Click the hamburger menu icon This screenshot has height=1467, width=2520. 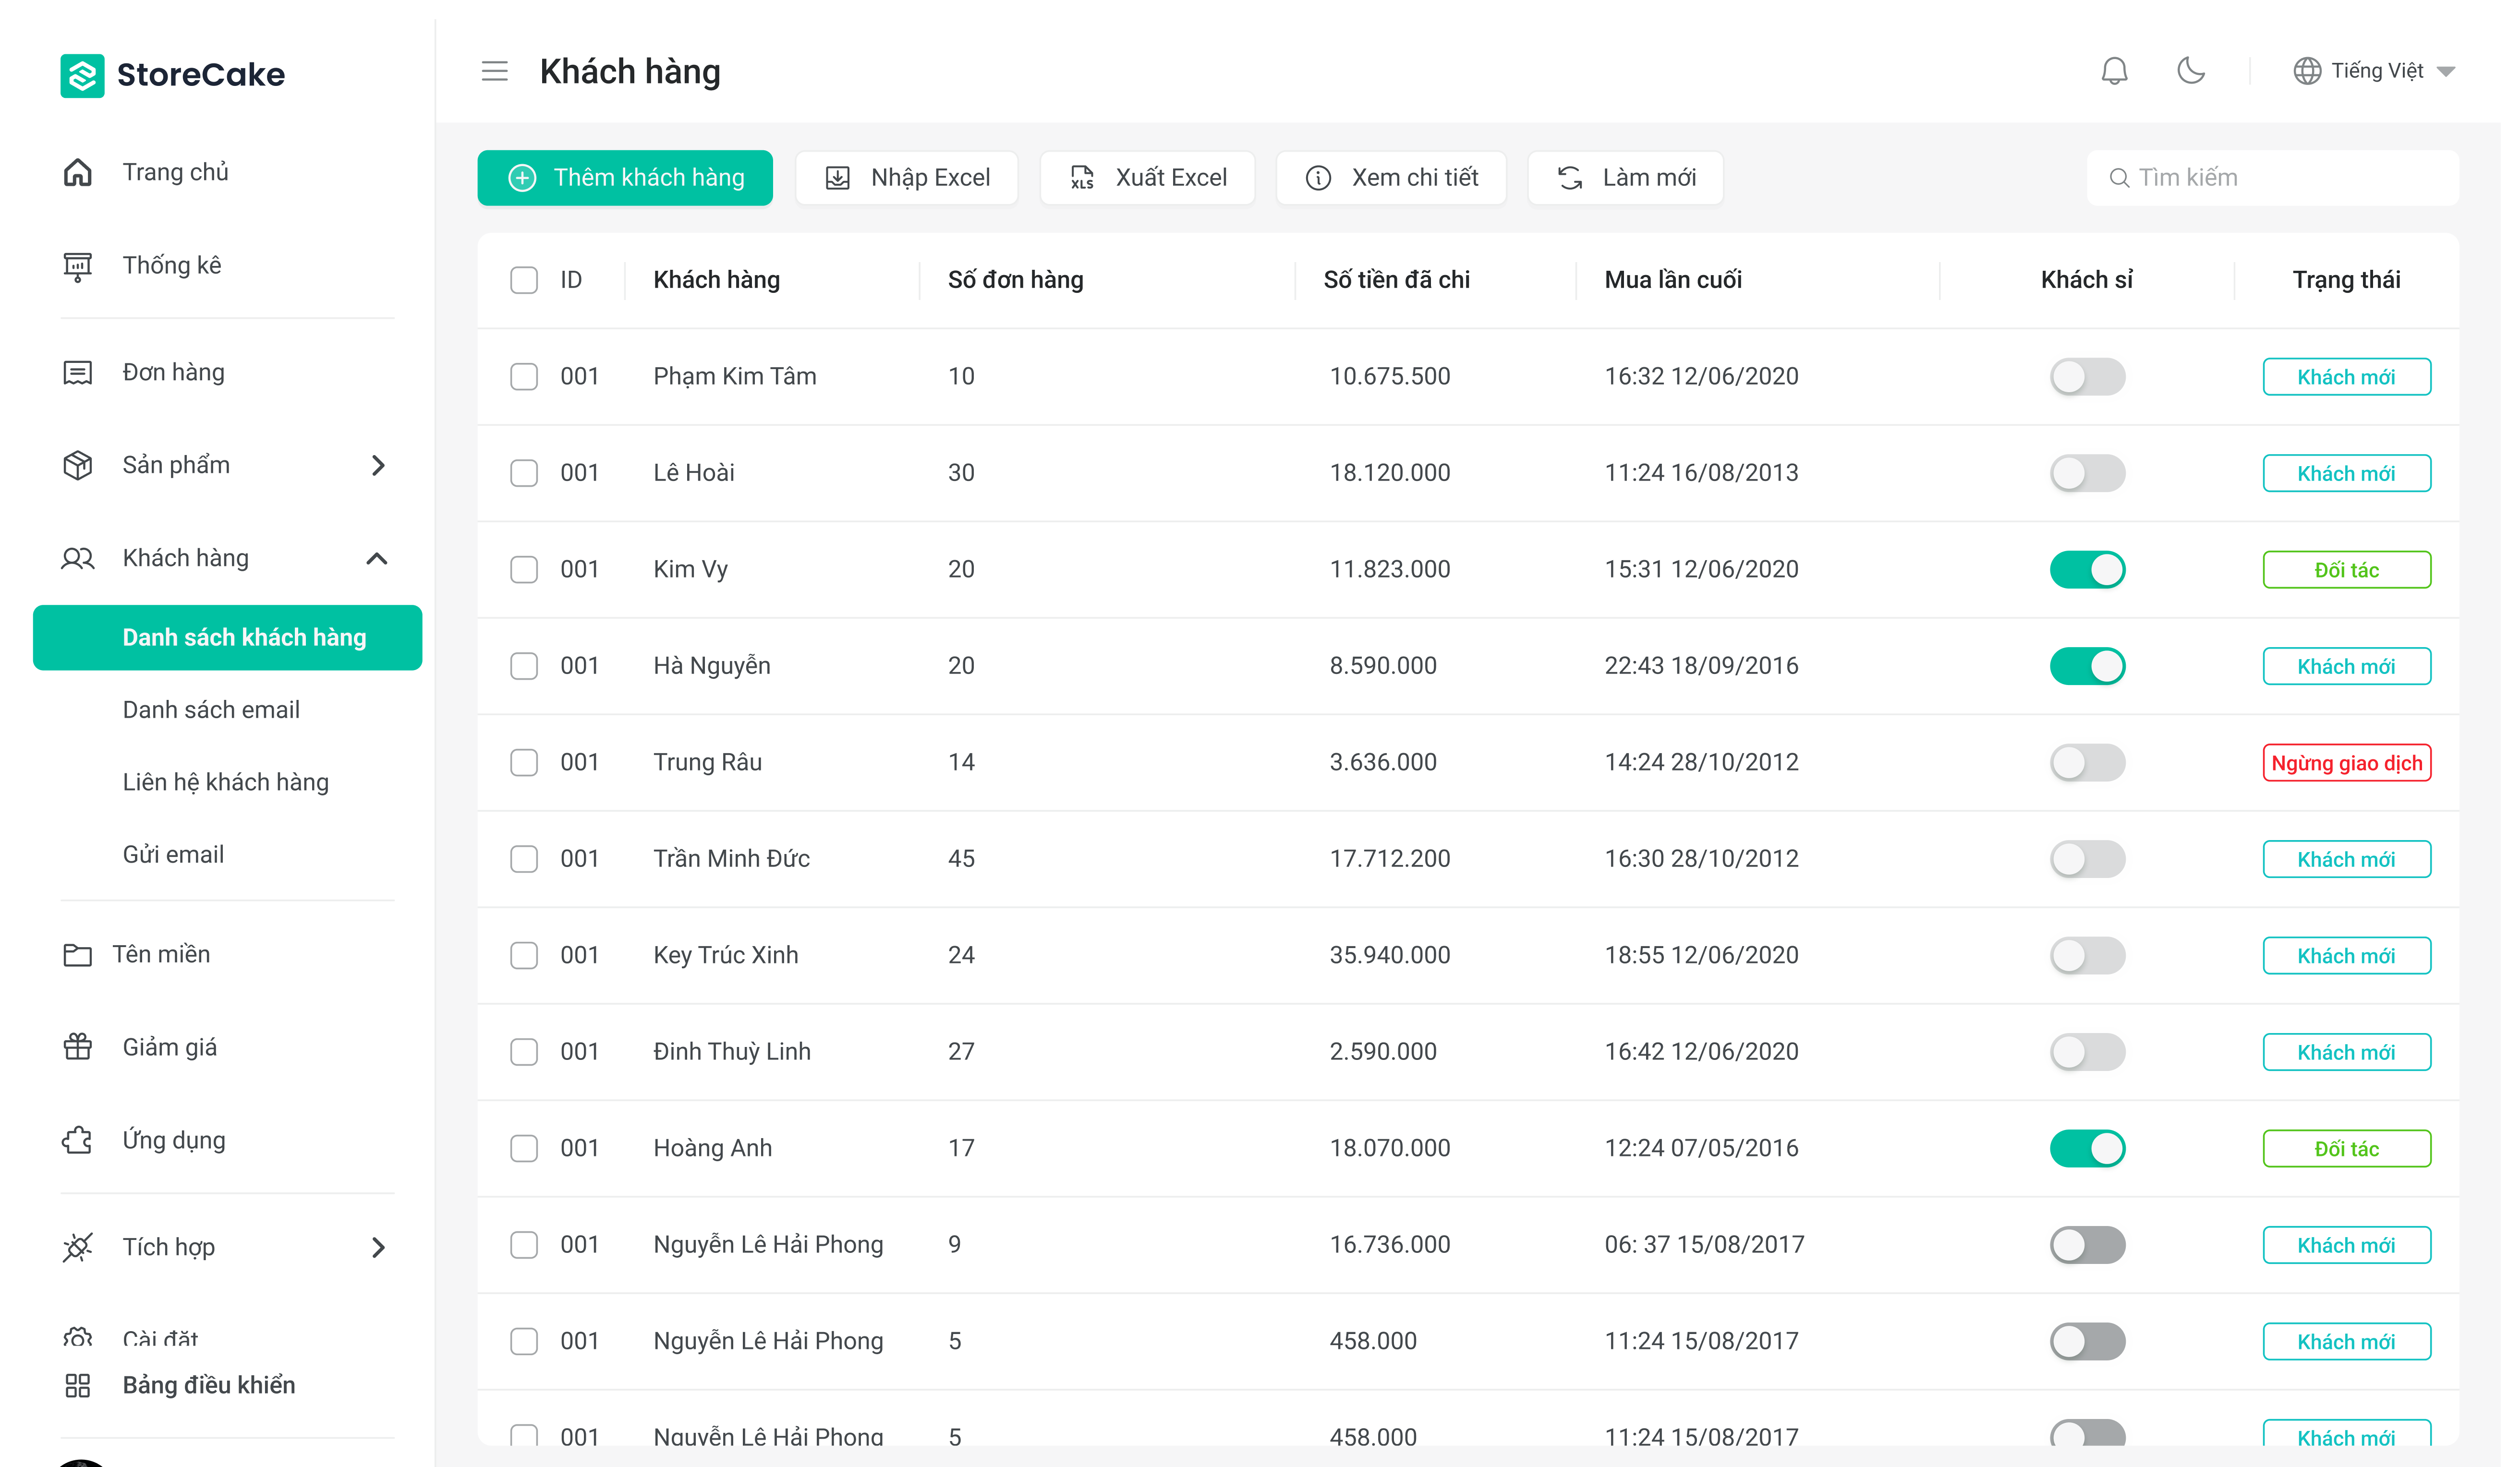pyautogui.click(x=494, y=71)
